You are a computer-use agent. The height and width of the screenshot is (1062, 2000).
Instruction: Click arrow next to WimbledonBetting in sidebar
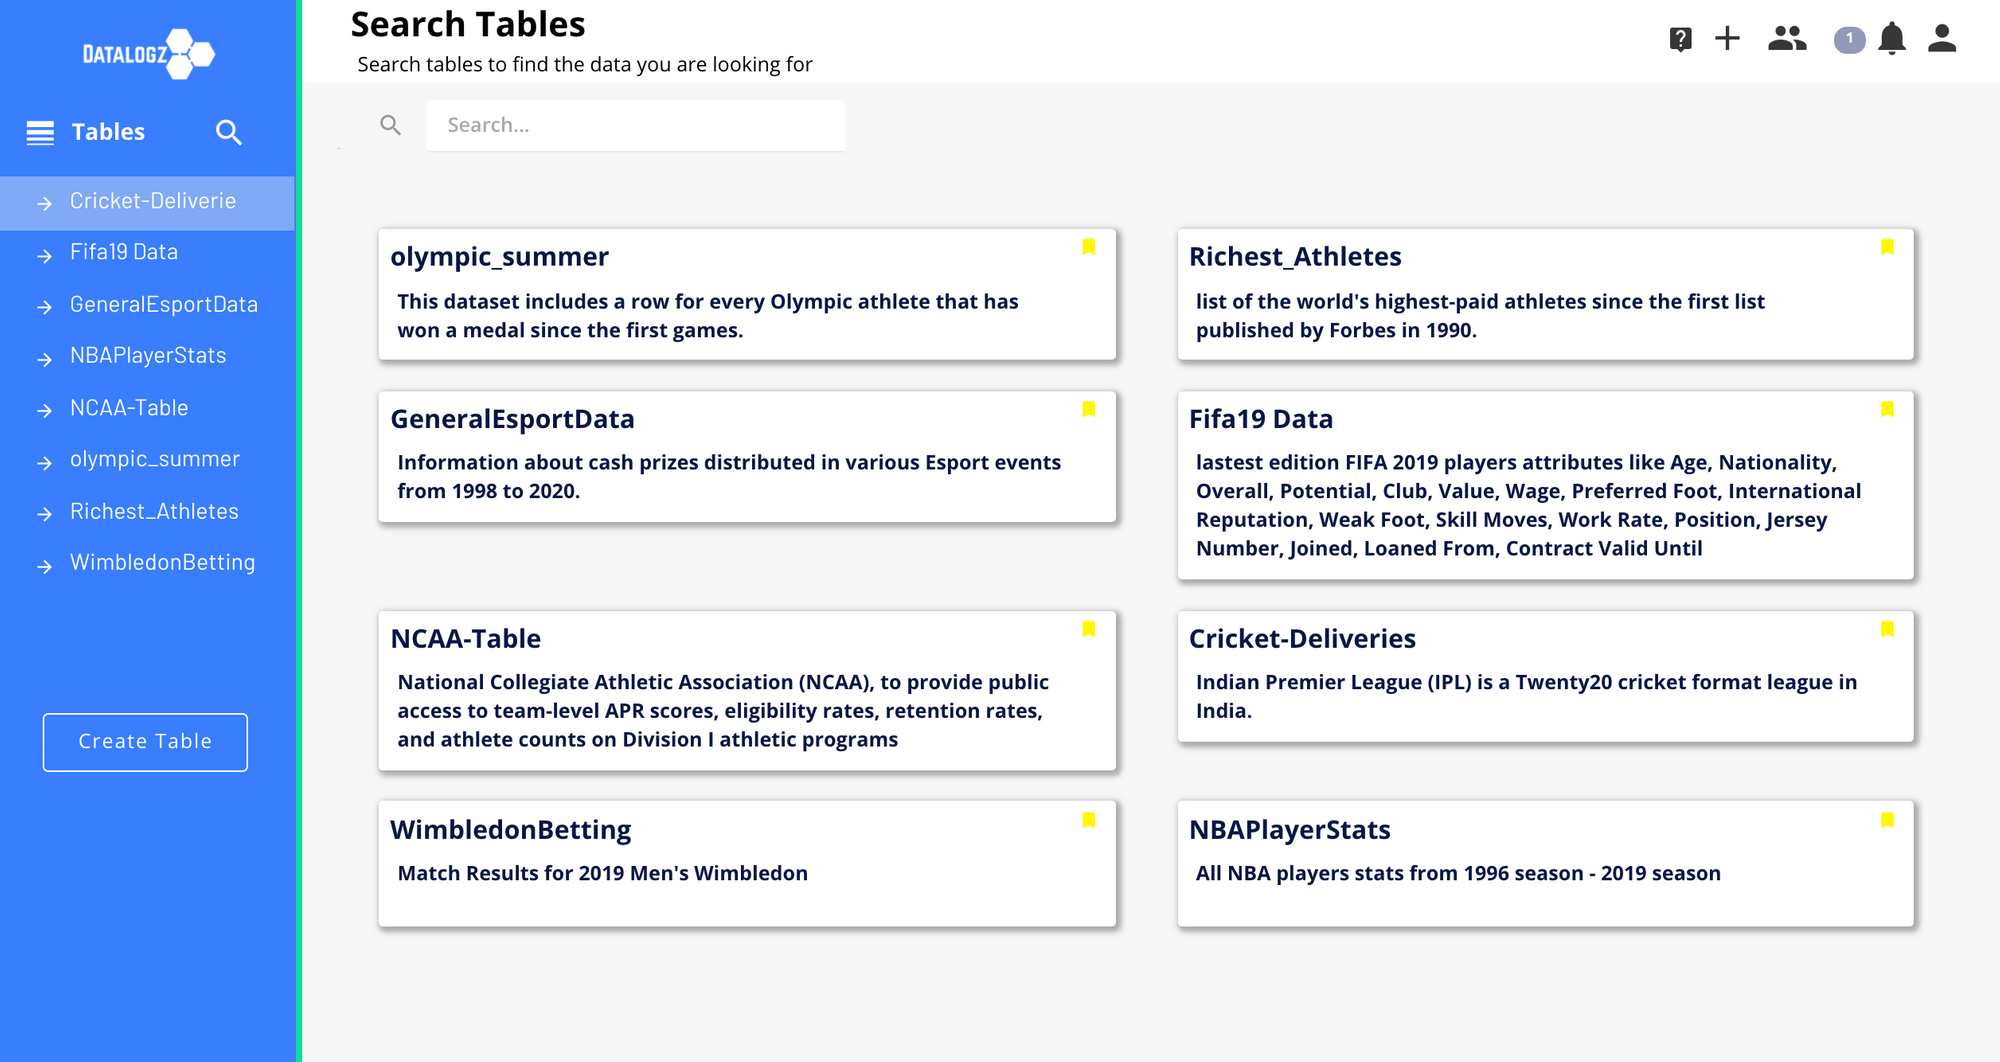(44, 567)
